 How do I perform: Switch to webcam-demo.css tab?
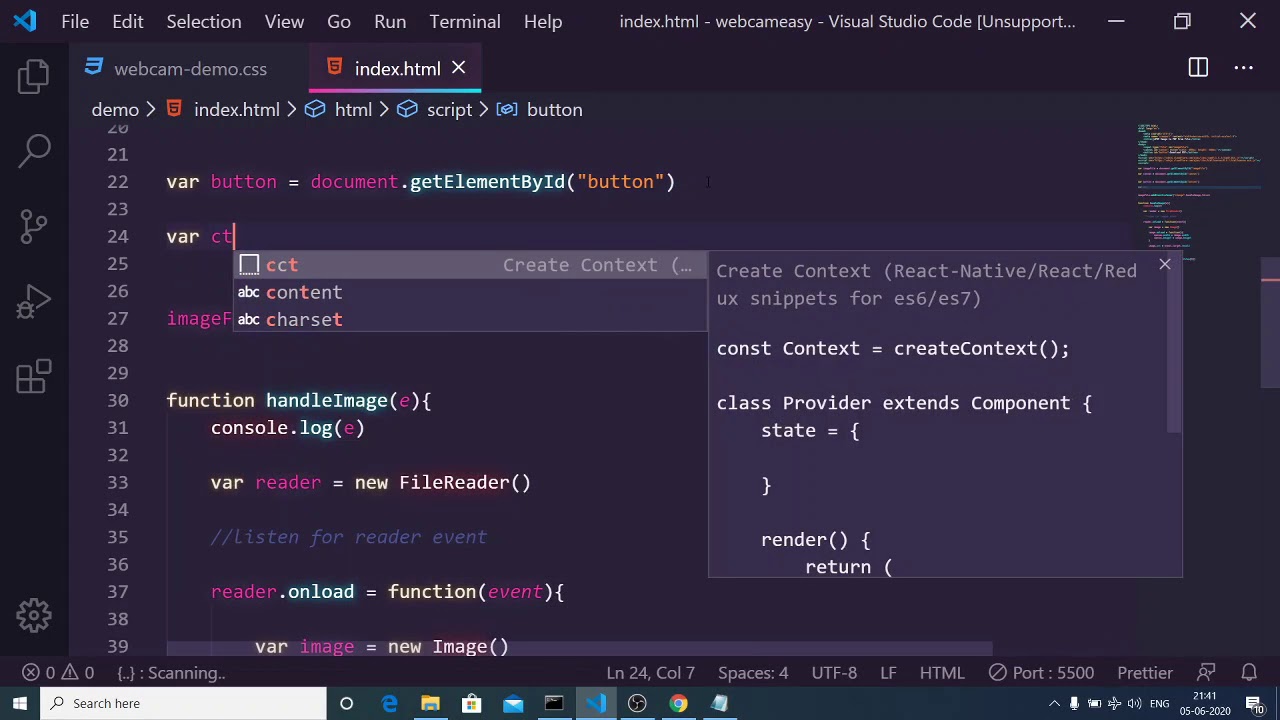pyautogui.click(x=190, y=69)
